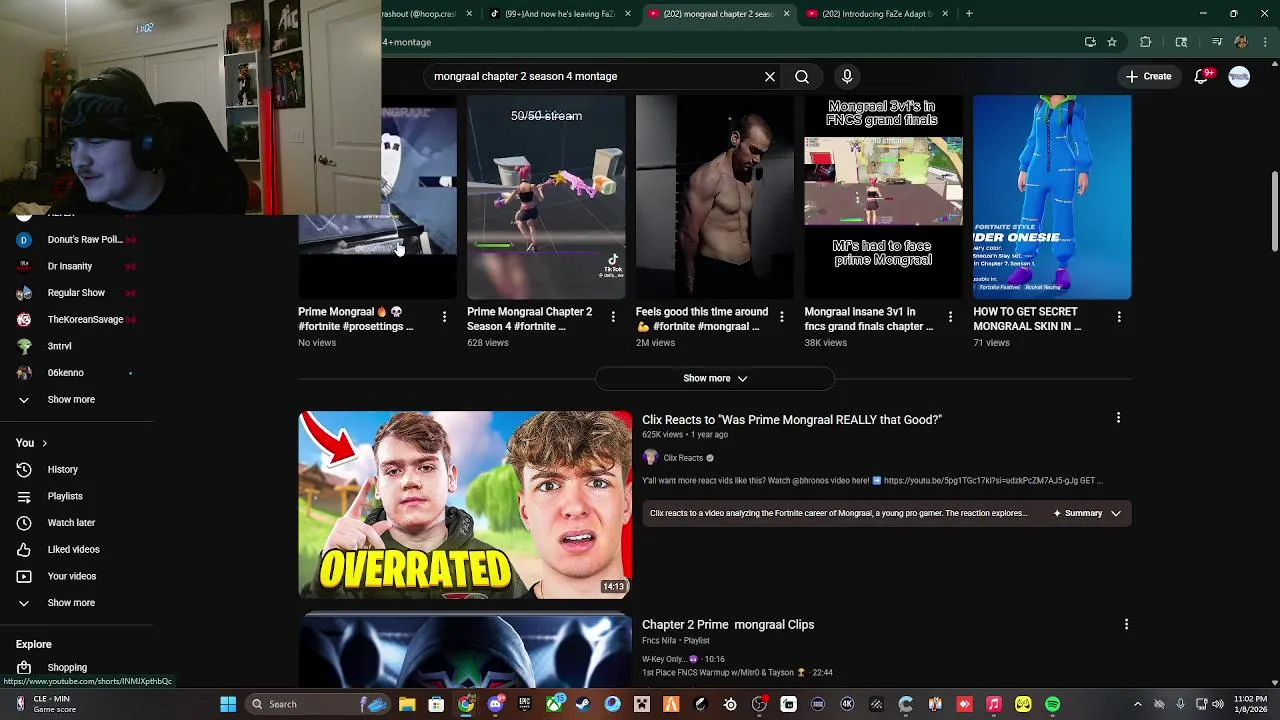Open the Windows Start menu
The width and height of the screenshot is (1280, 720).
coord(228,704)
